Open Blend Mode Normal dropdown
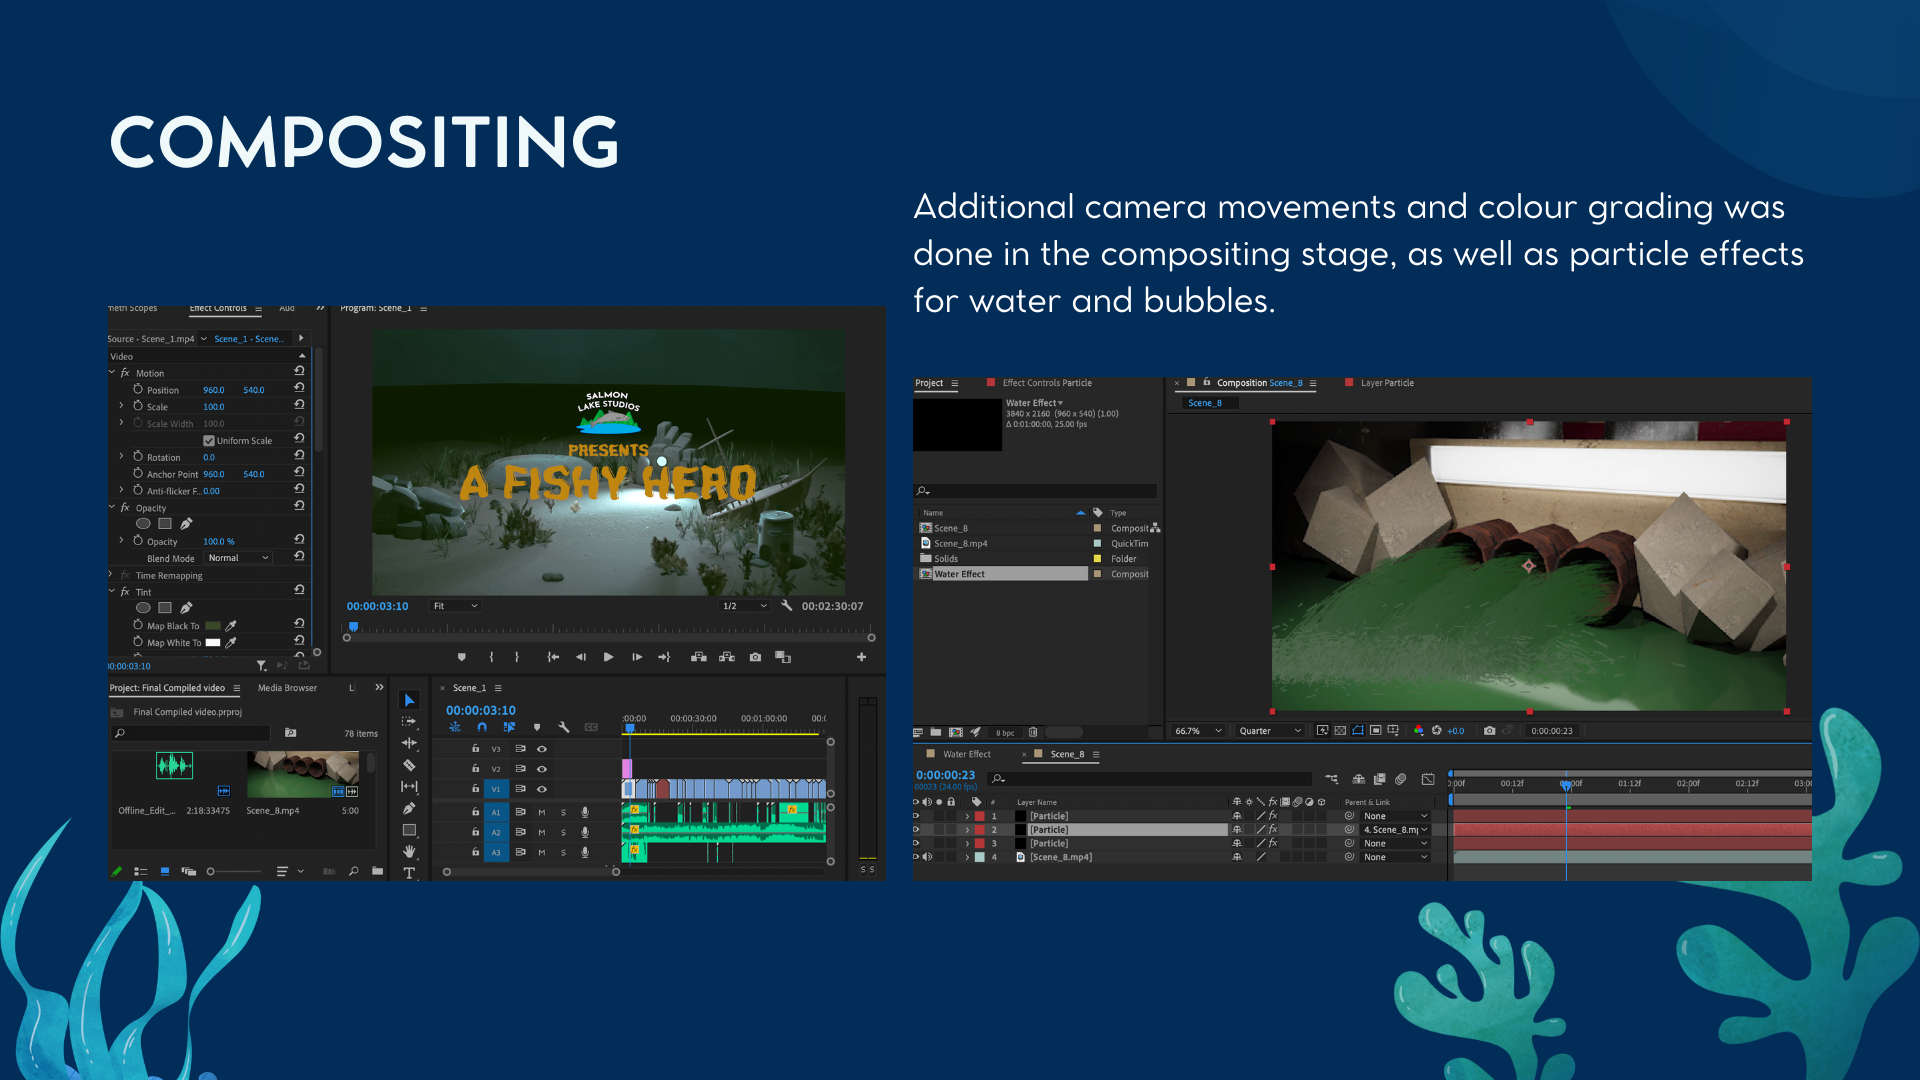This screenshot has height=1080, width=1920. [238, 558]
